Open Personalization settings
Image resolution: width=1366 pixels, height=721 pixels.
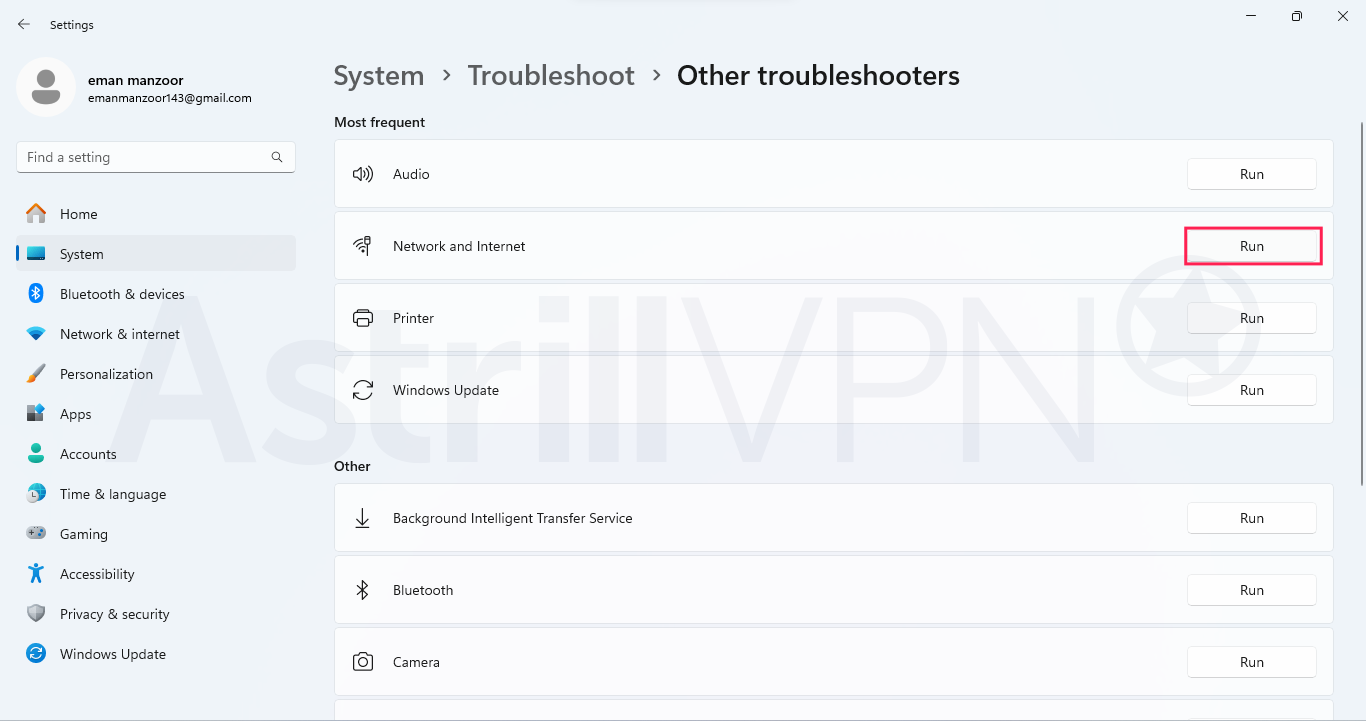point(156,374)
